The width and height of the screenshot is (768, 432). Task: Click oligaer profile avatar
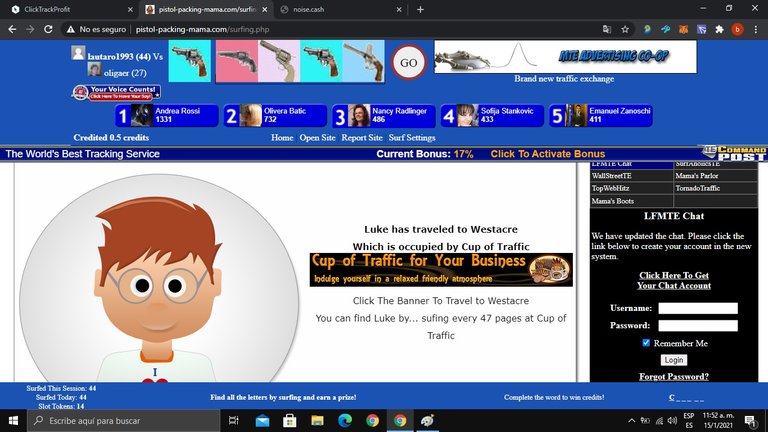coord(94,69)
